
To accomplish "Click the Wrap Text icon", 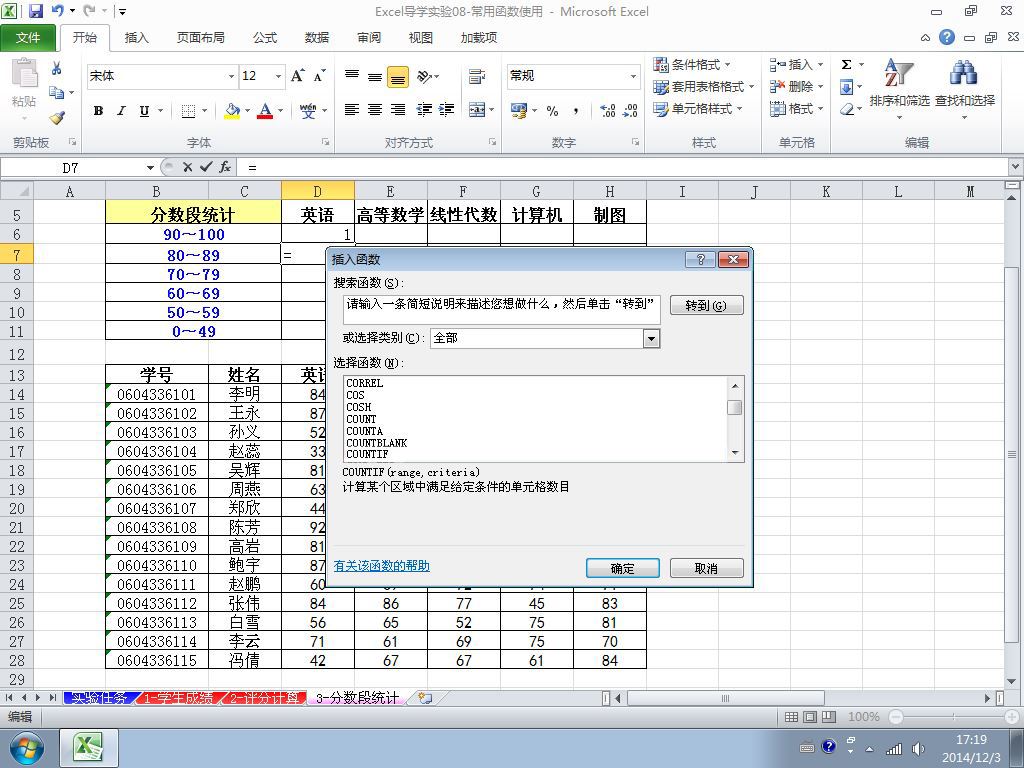I will click(477, 76).
